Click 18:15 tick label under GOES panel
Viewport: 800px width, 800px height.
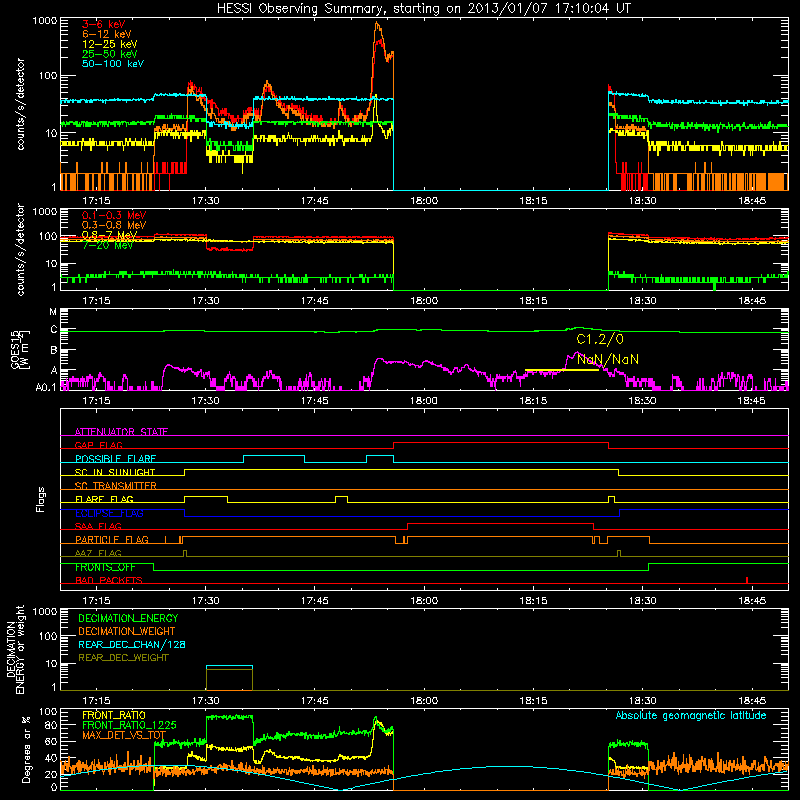(533, 401)
